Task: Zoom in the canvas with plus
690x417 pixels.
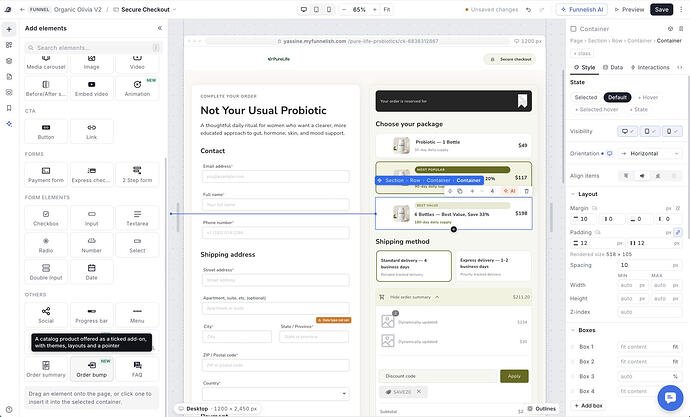Action: (374, 9)
